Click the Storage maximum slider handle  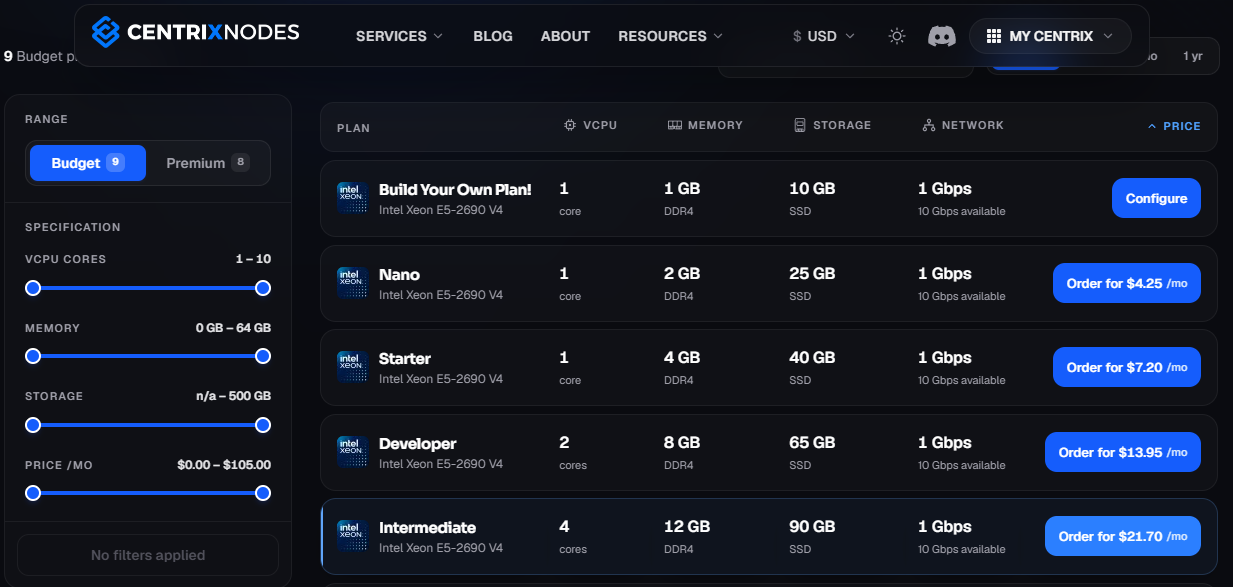point(263,425)
